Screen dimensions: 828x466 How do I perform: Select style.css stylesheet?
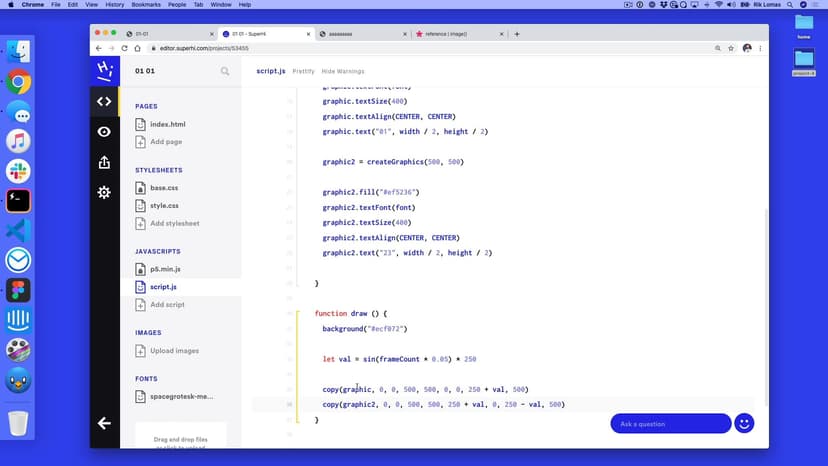164,205
